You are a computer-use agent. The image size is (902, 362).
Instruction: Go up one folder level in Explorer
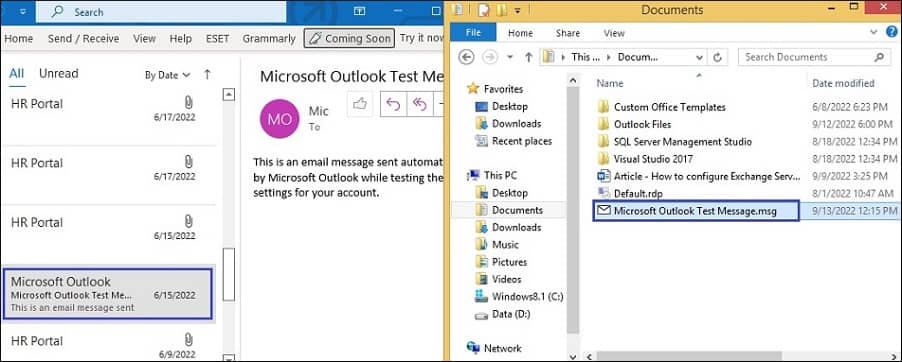click(x=529, y=57)
